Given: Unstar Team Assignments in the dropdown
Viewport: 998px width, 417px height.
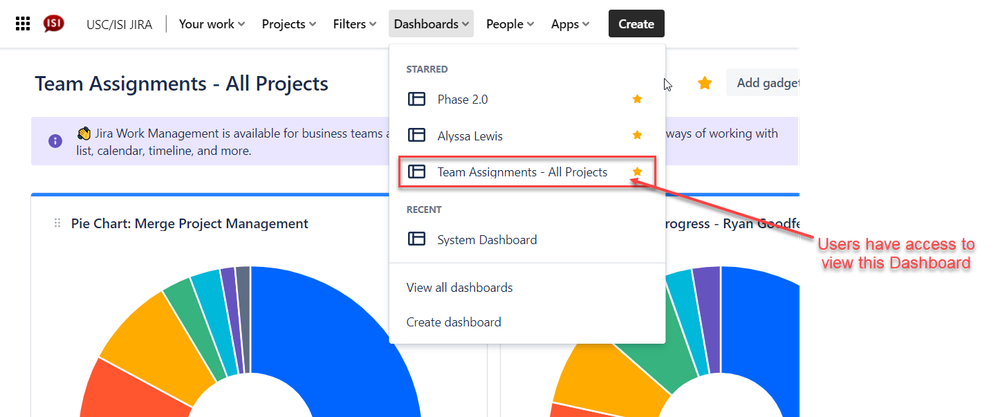Looking at the screenshot, I should click(637, 172).
